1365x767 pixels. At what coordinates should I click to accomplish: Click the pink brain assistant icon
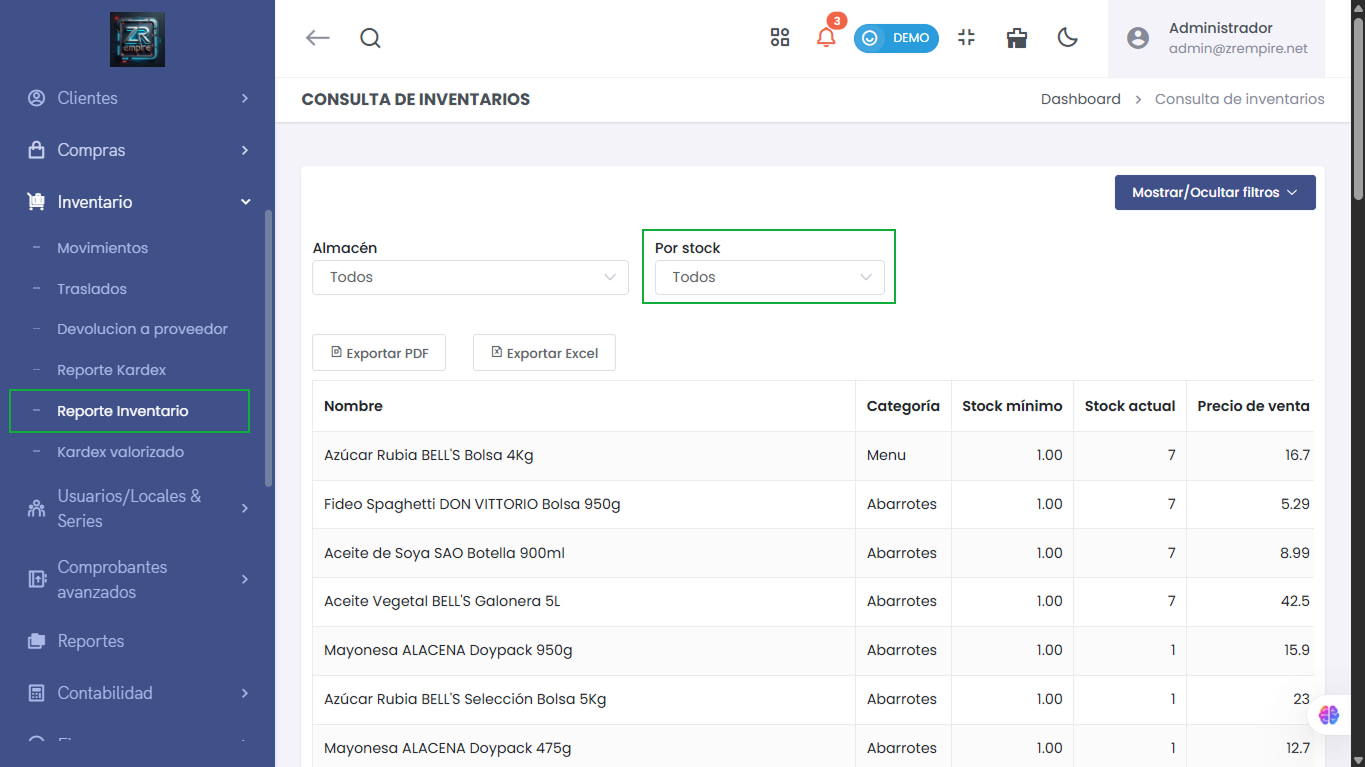pos(1328,715)
